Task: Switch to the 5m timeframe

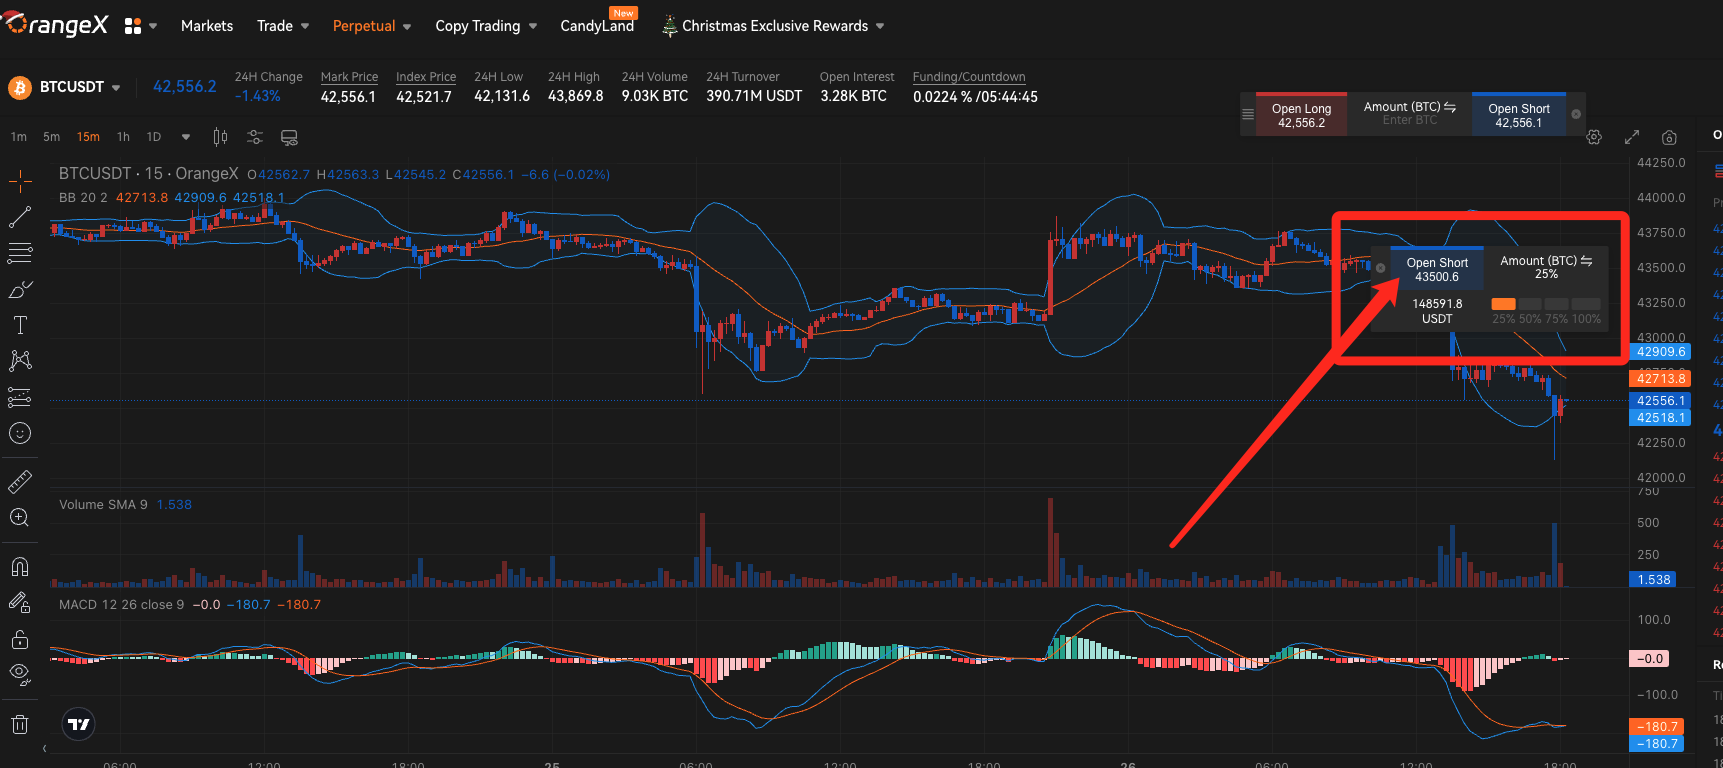Action: (51, 137)
